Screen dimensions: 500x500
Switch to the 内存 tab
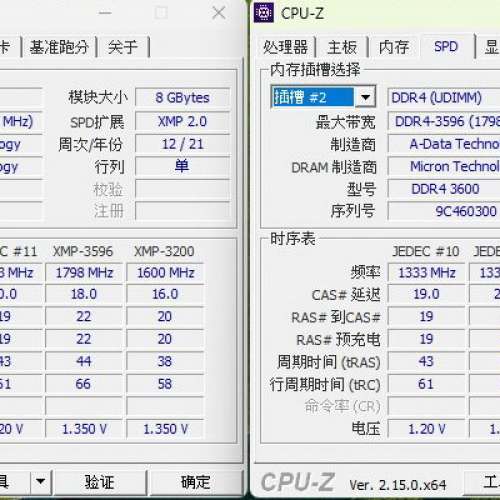pos(394,47)
